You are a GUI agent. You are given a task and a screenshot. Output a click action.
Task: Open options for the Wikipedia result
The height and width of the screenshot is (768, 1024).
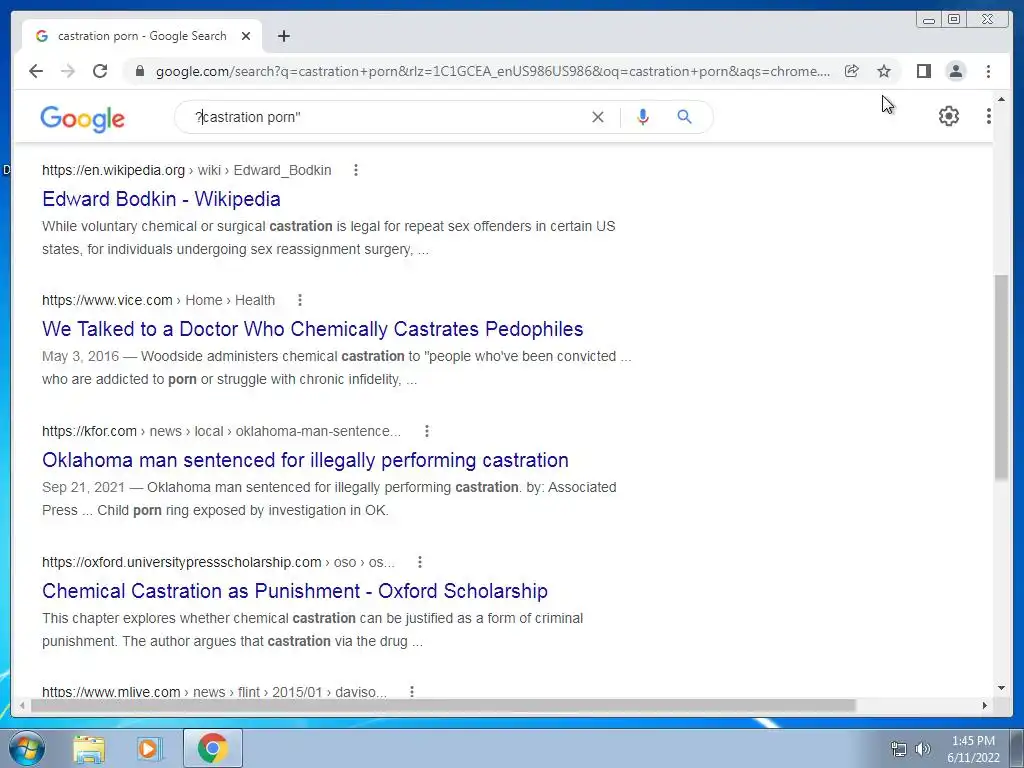coord(355,170)
